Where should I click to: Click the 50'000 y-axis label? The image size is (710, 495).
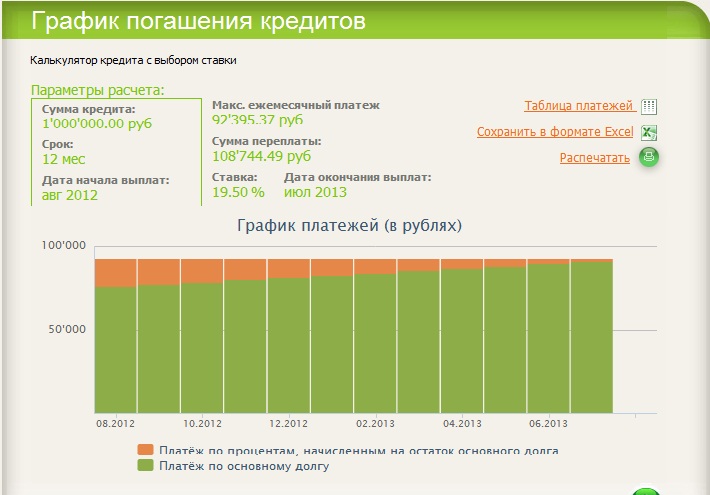67,329
